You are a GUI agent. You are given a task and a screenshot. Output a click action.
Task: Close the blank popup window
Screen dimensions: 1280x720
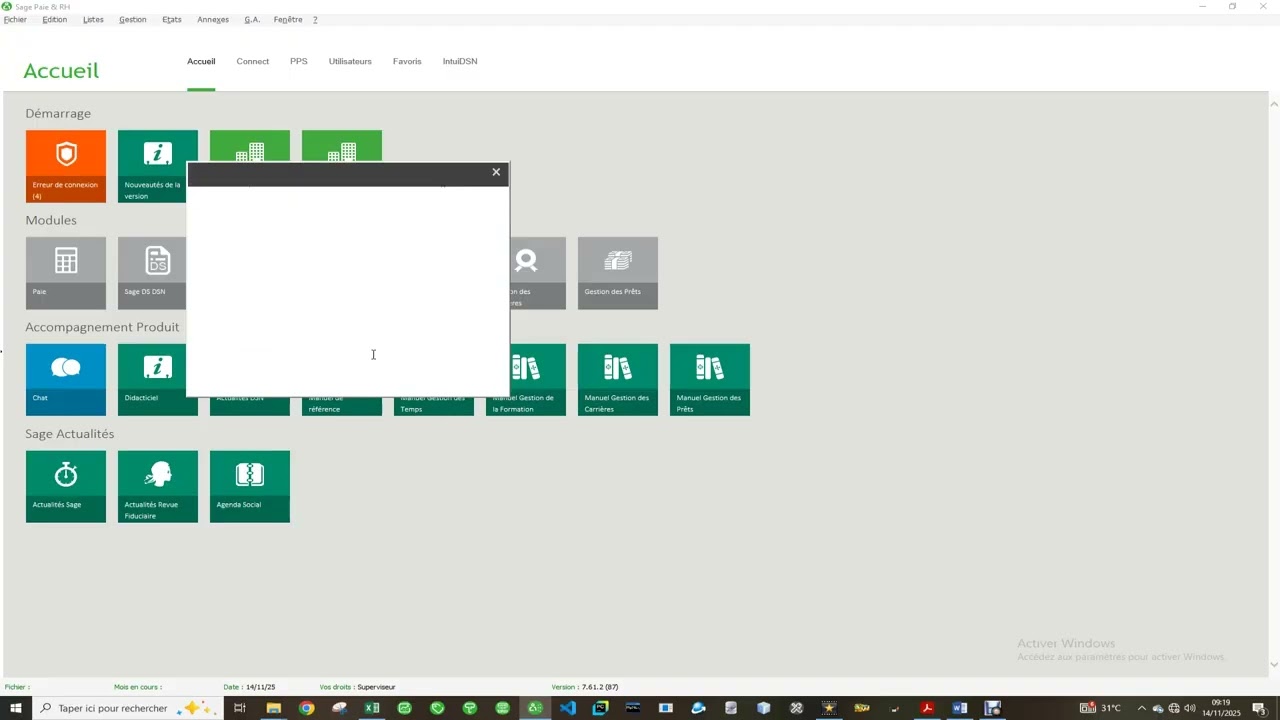496,172
